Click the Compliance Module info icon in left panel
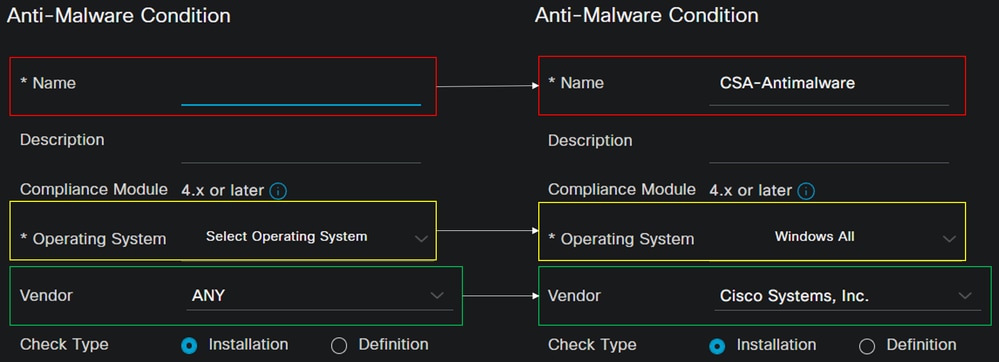Screen dimensions: 999x362 278,191
